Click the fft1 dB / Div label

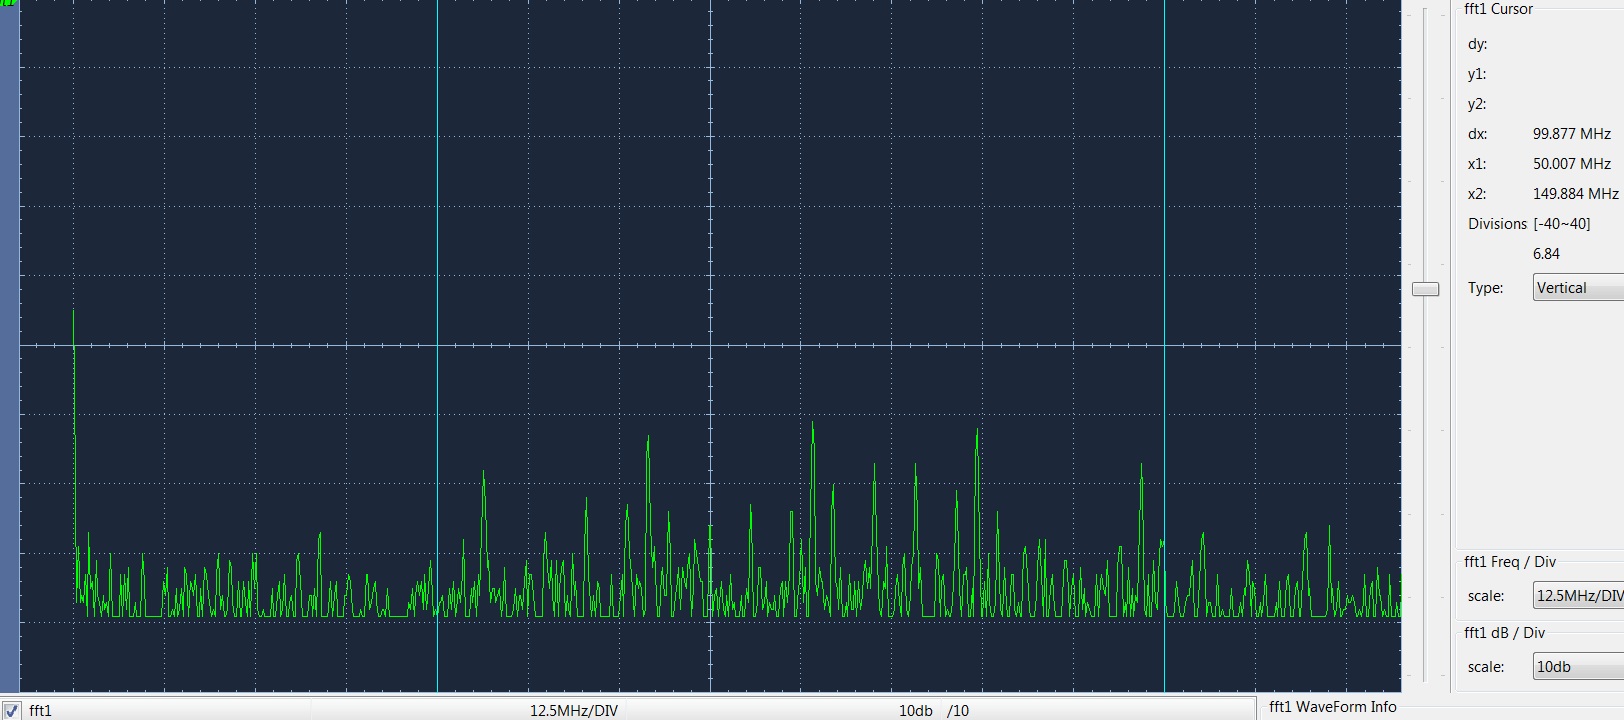1505,633
